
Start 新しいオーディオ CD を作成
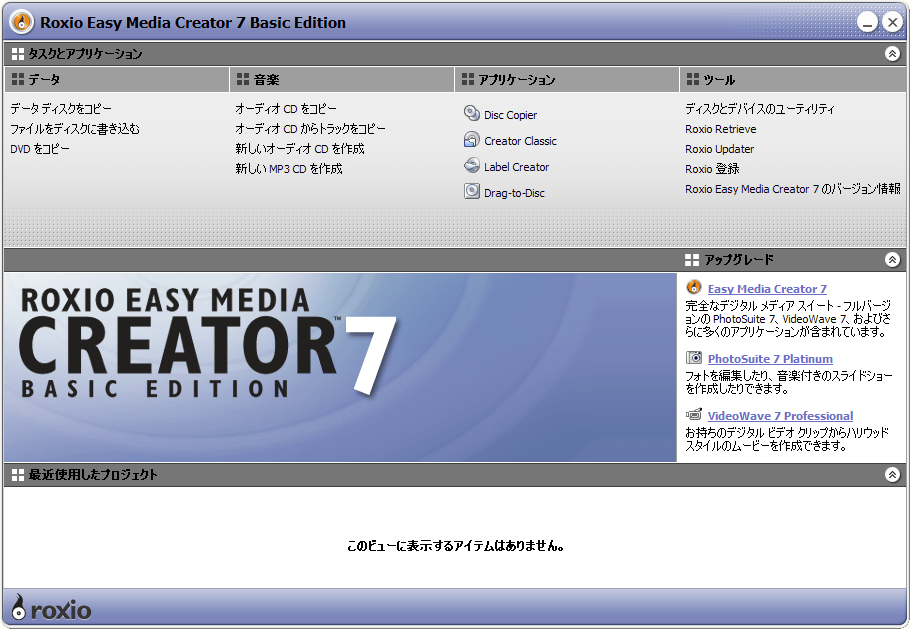[x=299, y=149]
